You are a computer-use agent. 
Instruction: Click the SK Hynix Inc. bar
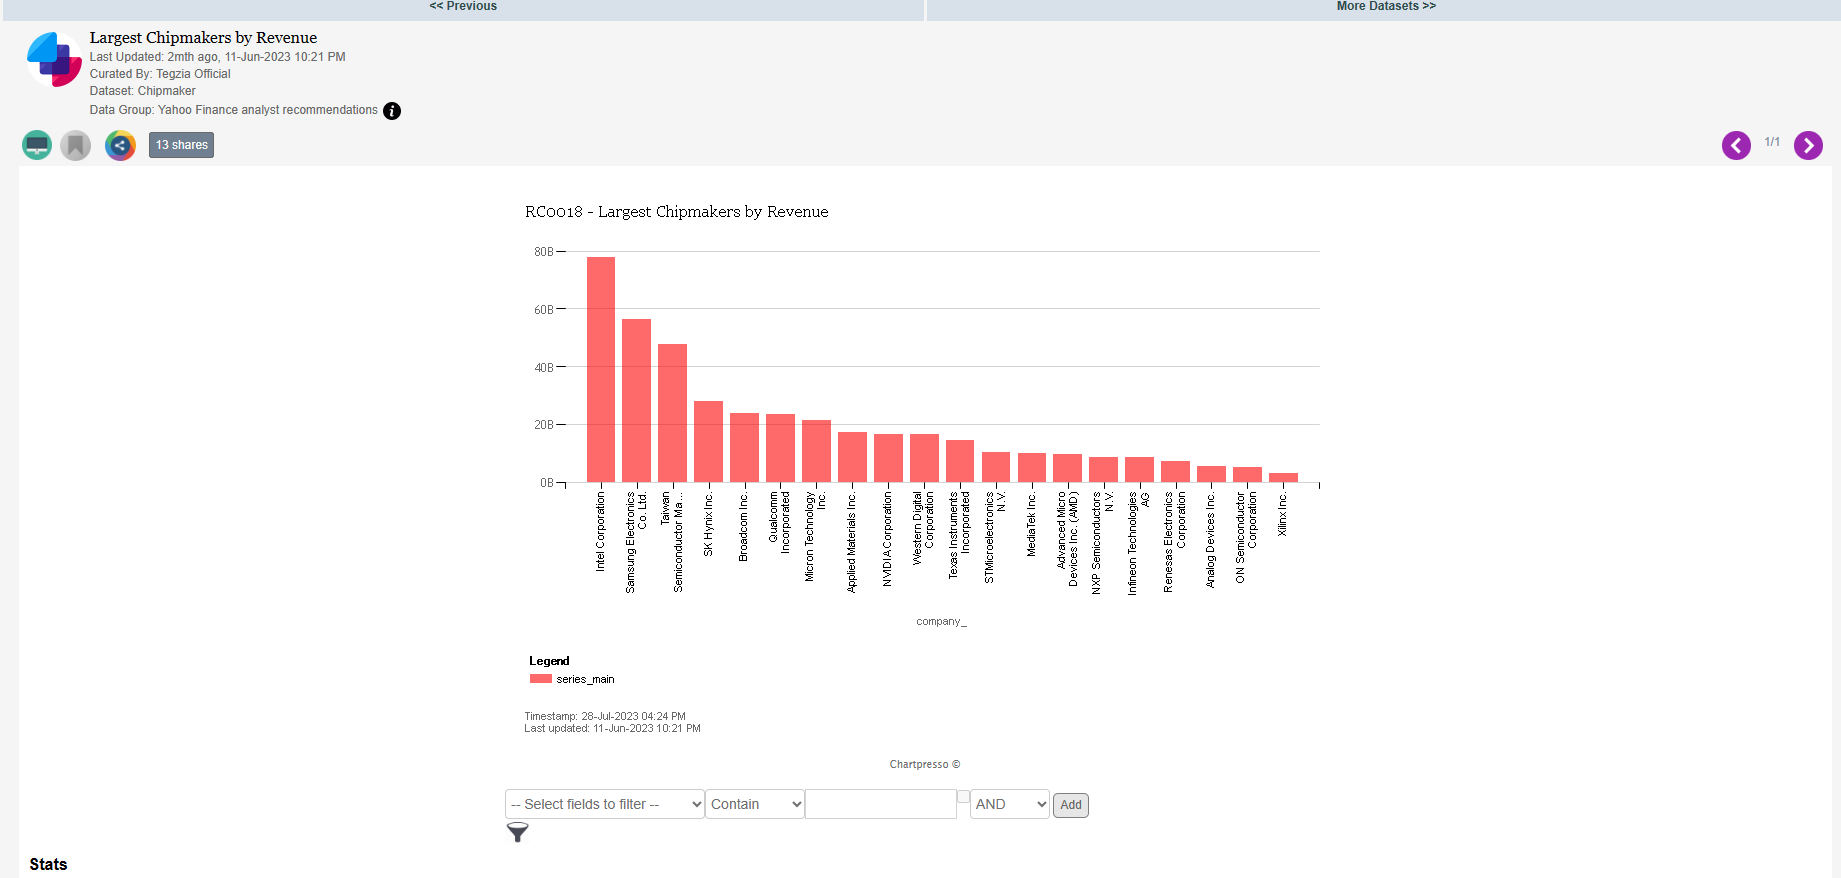(x=709, y=442)
